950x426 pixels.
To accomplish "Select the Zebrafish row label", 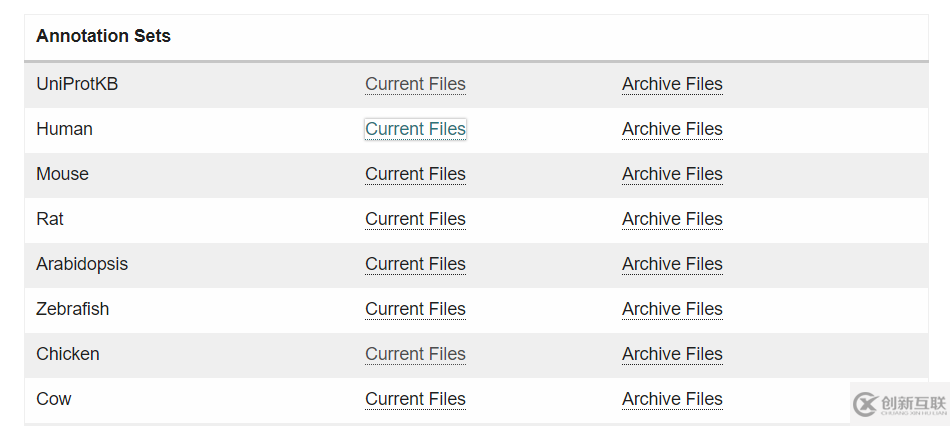I will pyautogui.click(x=72, y=309).
